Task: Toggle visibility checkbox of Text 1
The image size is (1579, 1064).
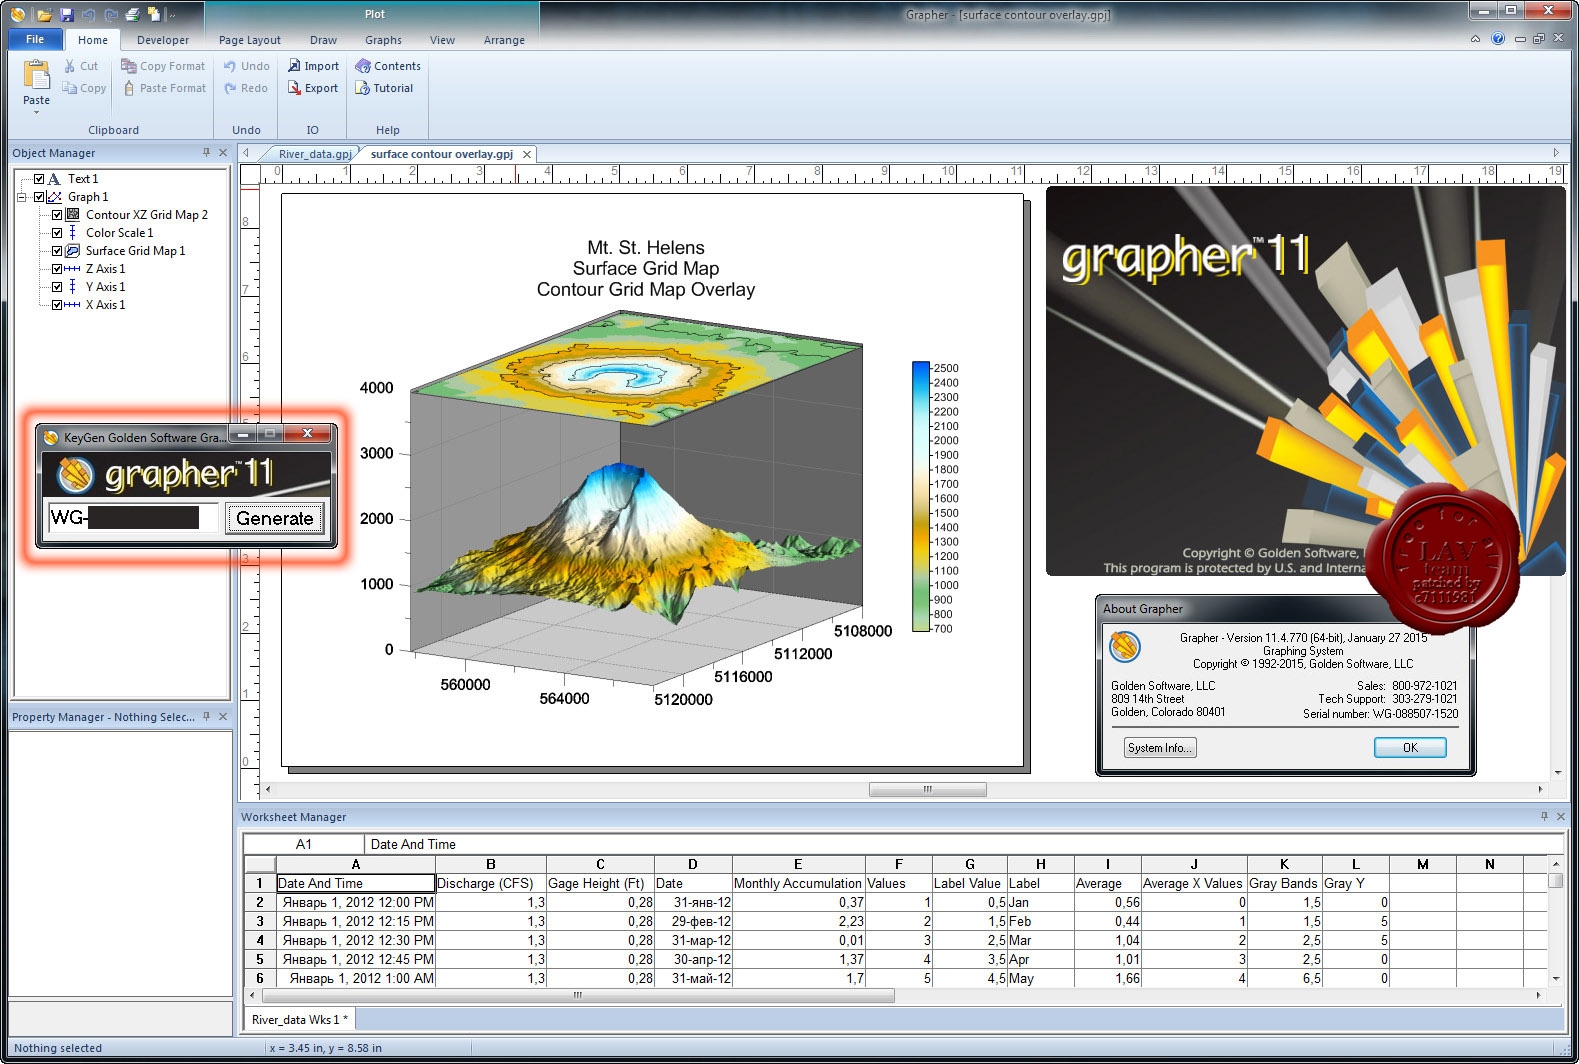Action: tap(39, 179)
